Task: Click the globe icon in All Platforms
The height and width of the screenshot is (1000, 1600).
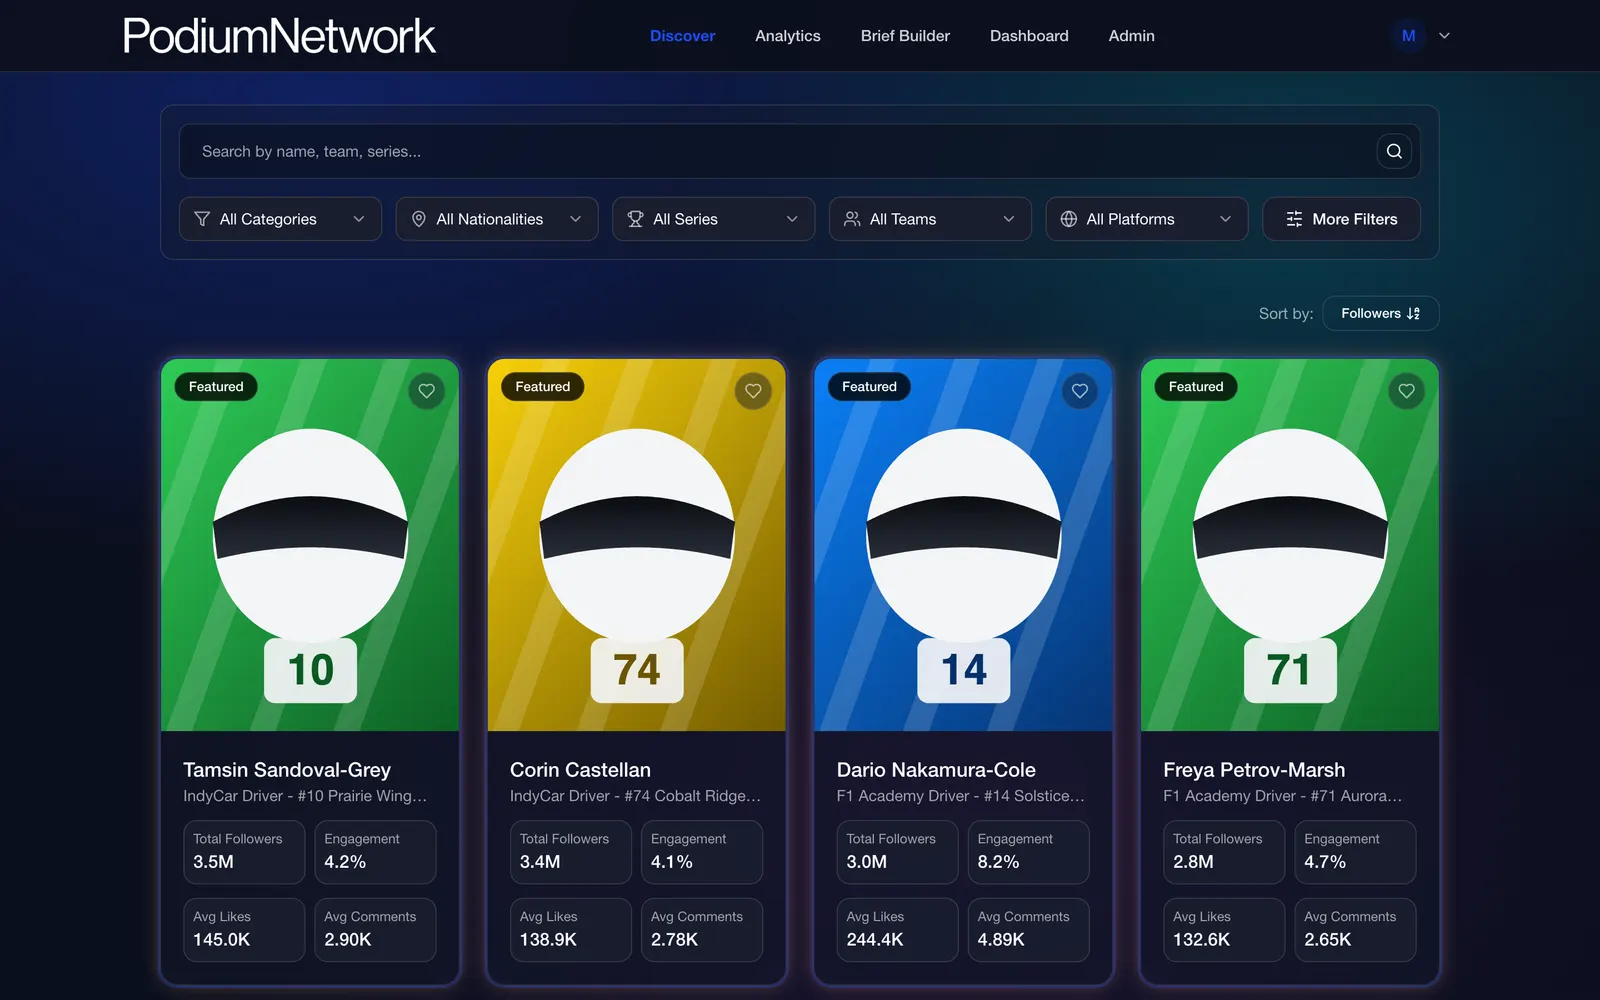Action: [1069, 219]
